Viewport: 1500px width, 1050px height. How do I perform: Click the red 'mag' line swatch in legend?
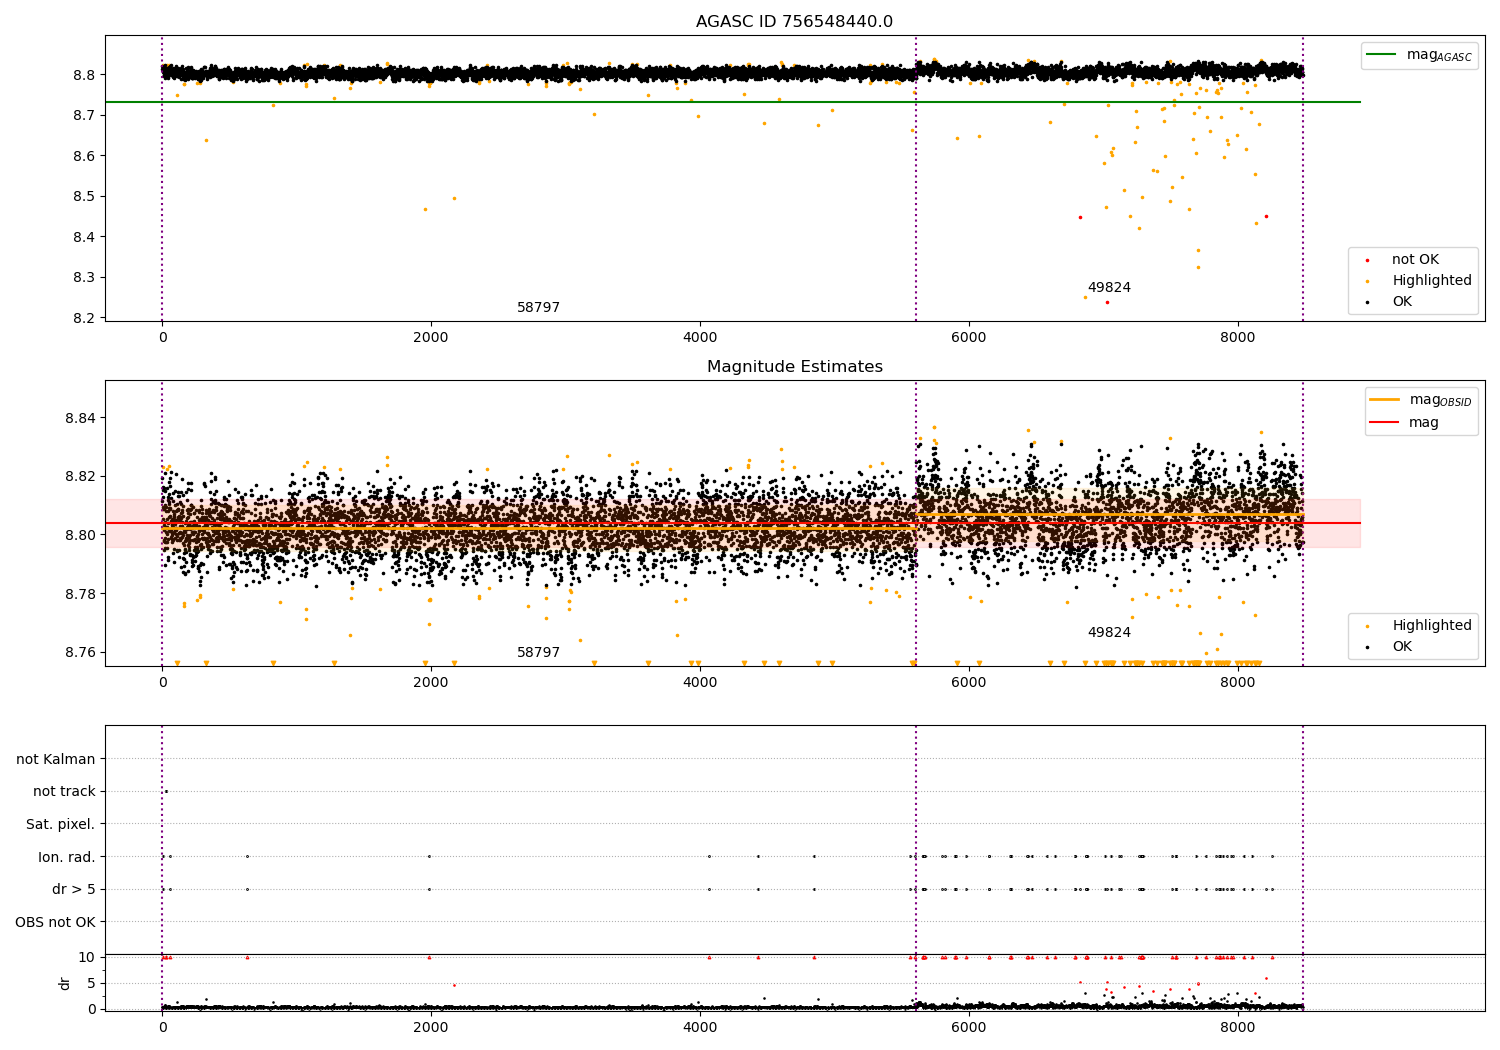(x=1385, y=422)
